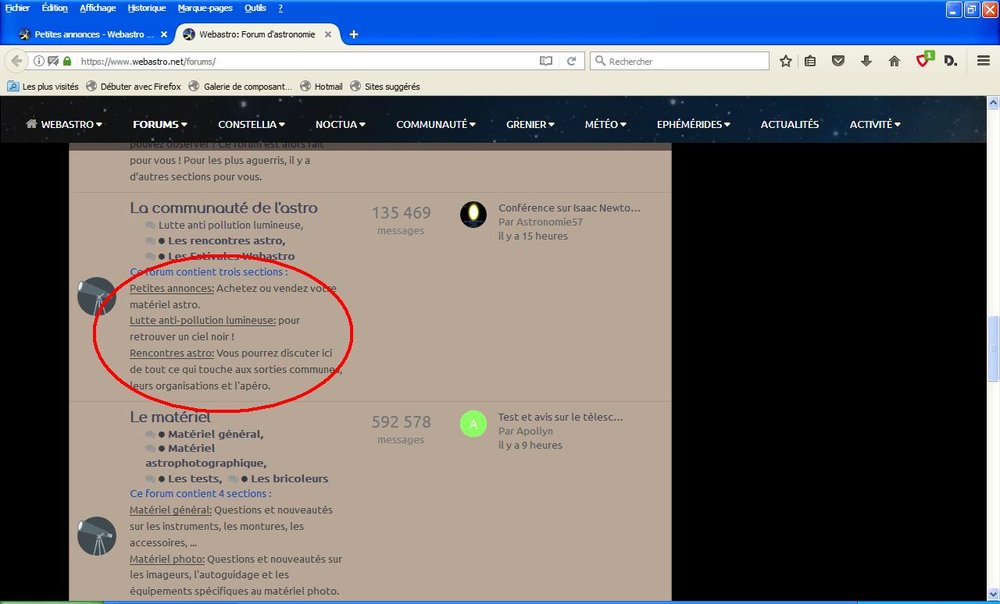Screen dimensions: 1000x604
Task: Open the Test et avis sur le télesc... topic
Action: [x=561, y=417]
